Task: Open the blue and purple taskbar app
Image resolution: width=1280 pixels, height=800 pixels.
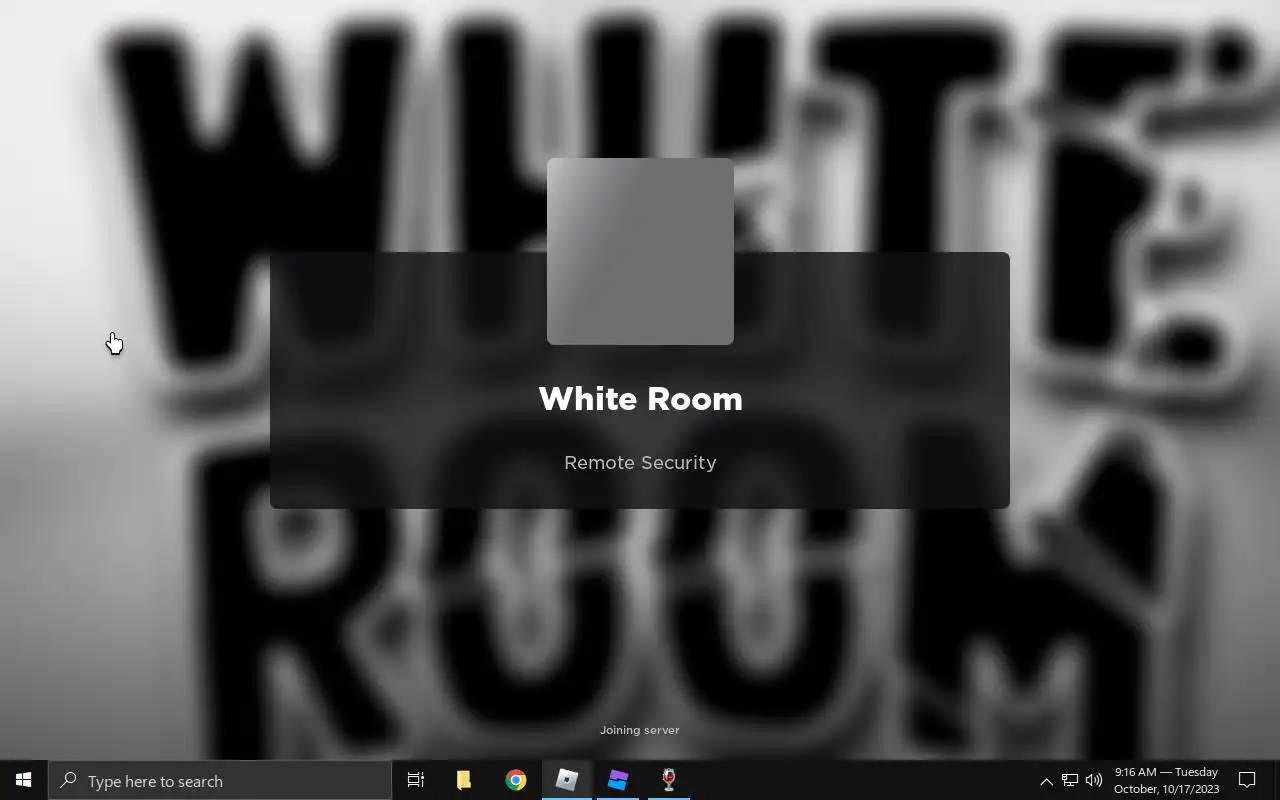Action: click(618, 780)
